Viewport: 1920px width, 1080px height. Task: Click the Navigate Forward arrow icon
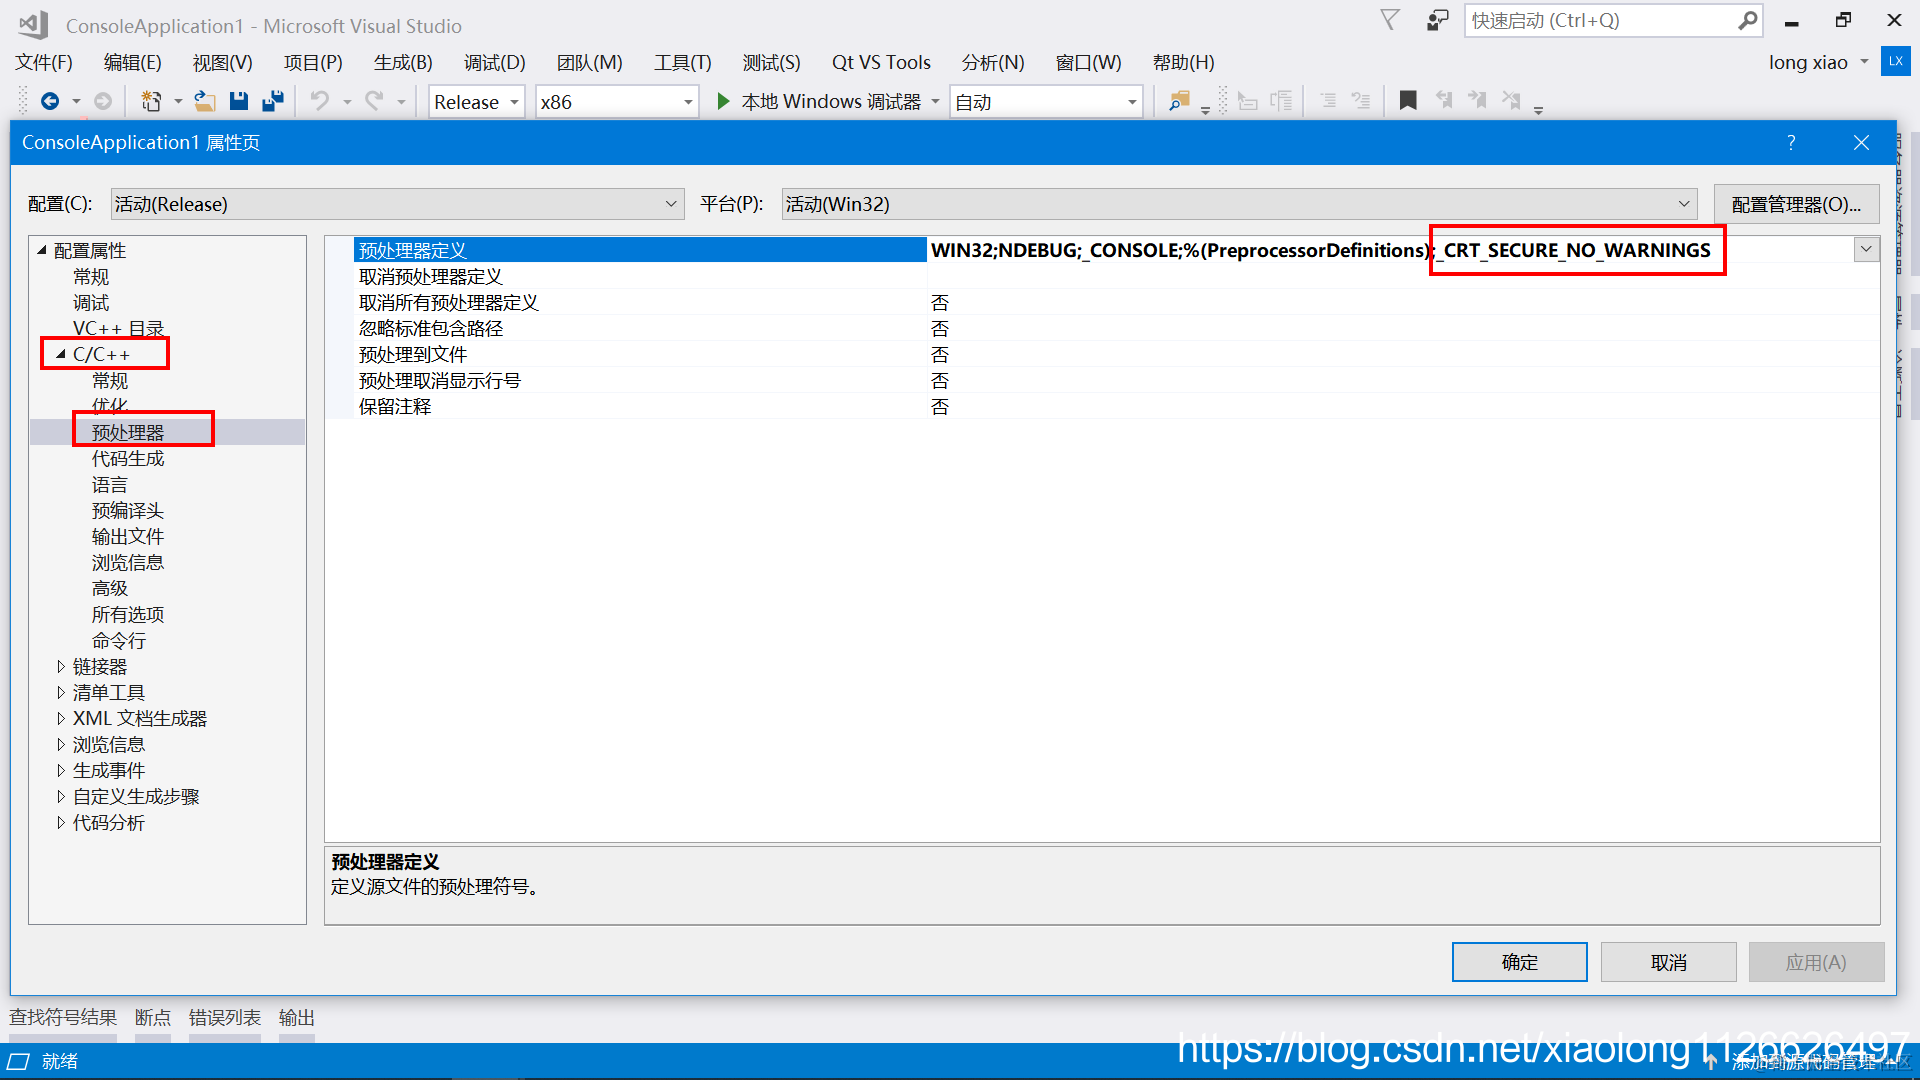coord(102,101)
